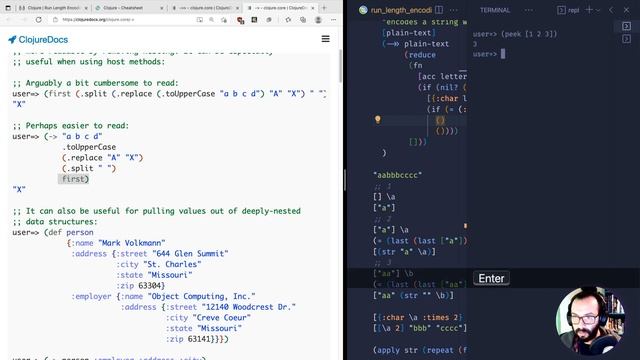
Task: Open the new terminal launch profile dropdown
Action: [x=598, y=10]
